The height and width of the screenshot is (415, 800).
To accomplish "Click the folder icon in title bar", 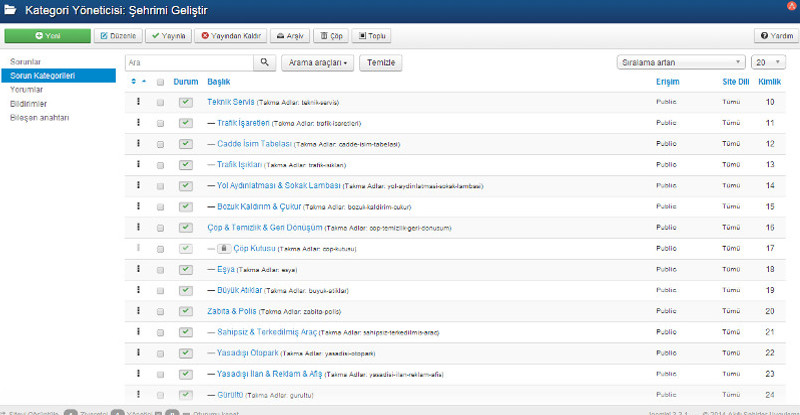I will click(10, 10).
